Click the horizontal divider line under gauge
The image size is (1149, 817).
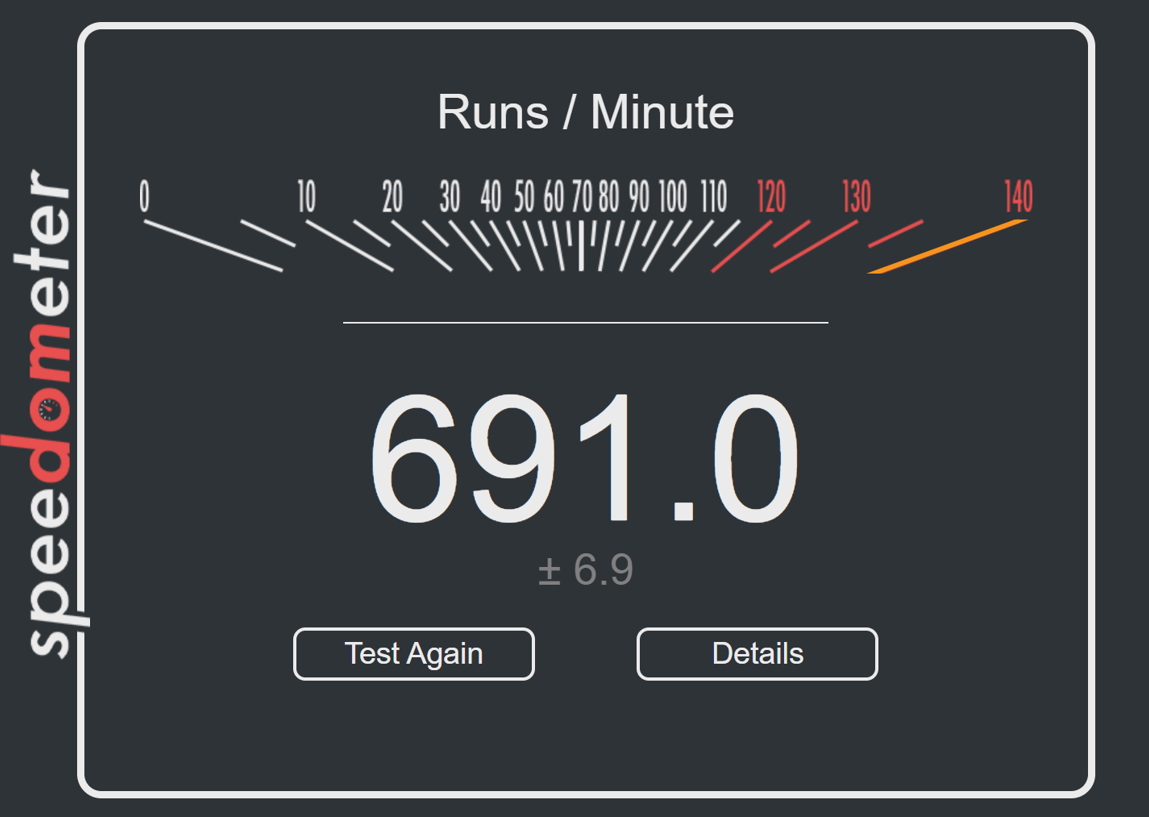click(x=585, y=322)
